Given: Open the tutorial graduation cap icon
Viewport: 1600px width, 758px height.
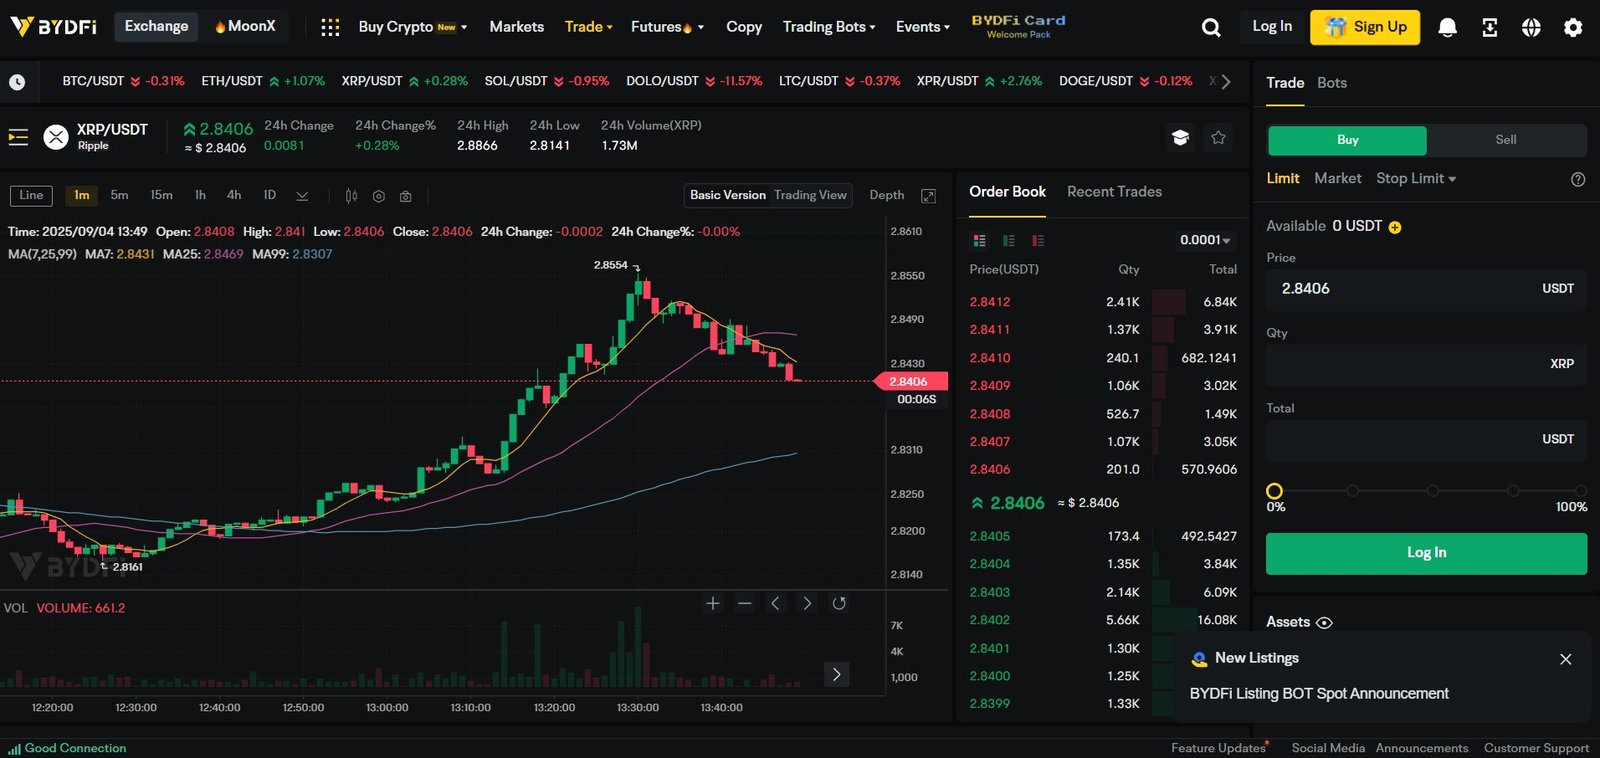Looking at the screenshot, I should pyautogui.click(x=1180, y=137).
